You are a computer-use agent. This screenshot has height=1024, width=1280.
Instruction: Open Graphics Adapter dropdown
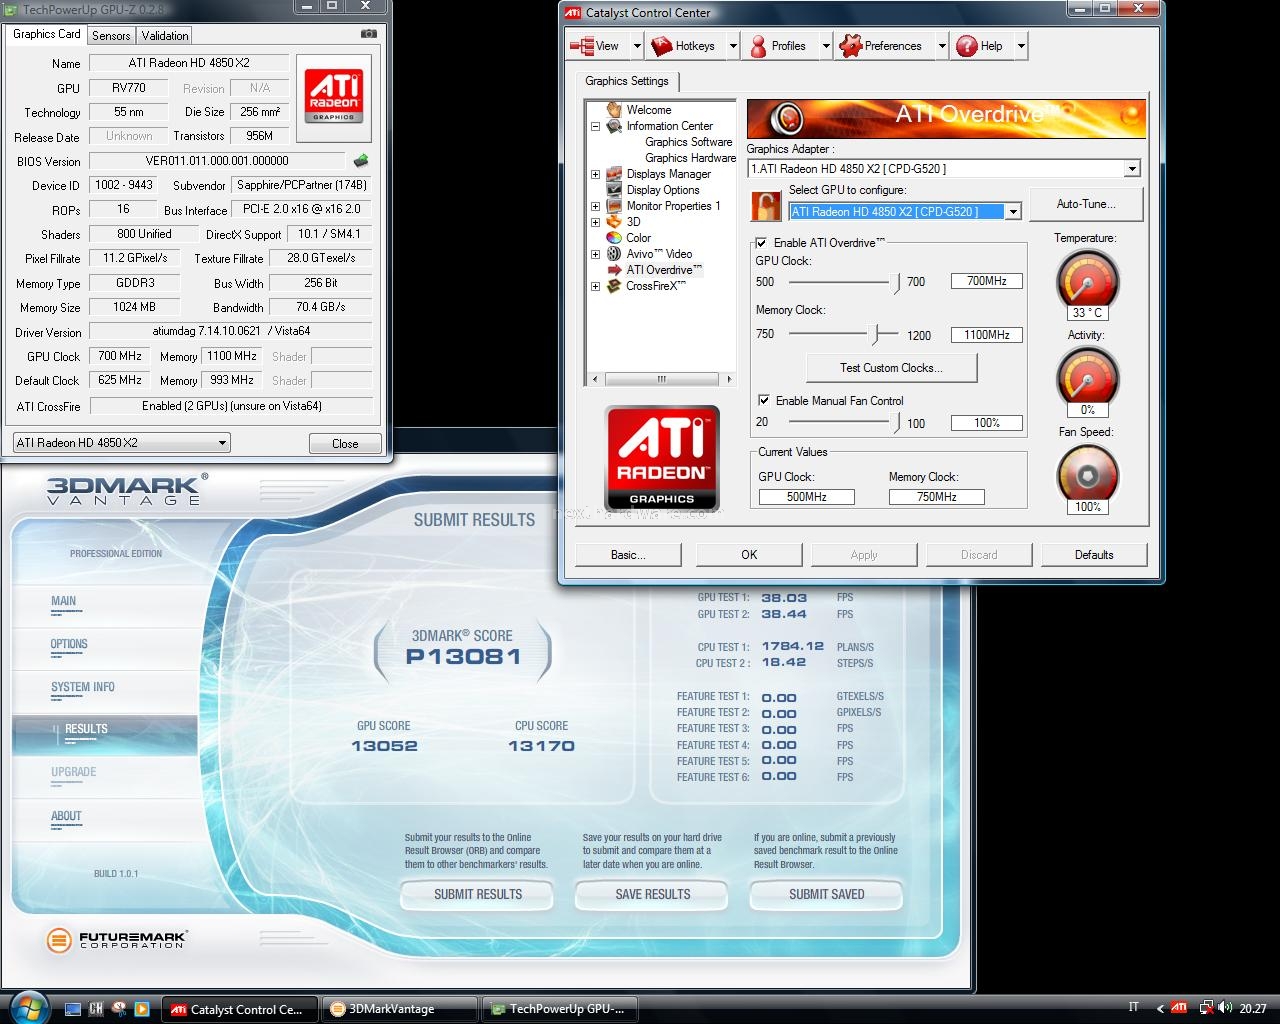coord(1132,169)
